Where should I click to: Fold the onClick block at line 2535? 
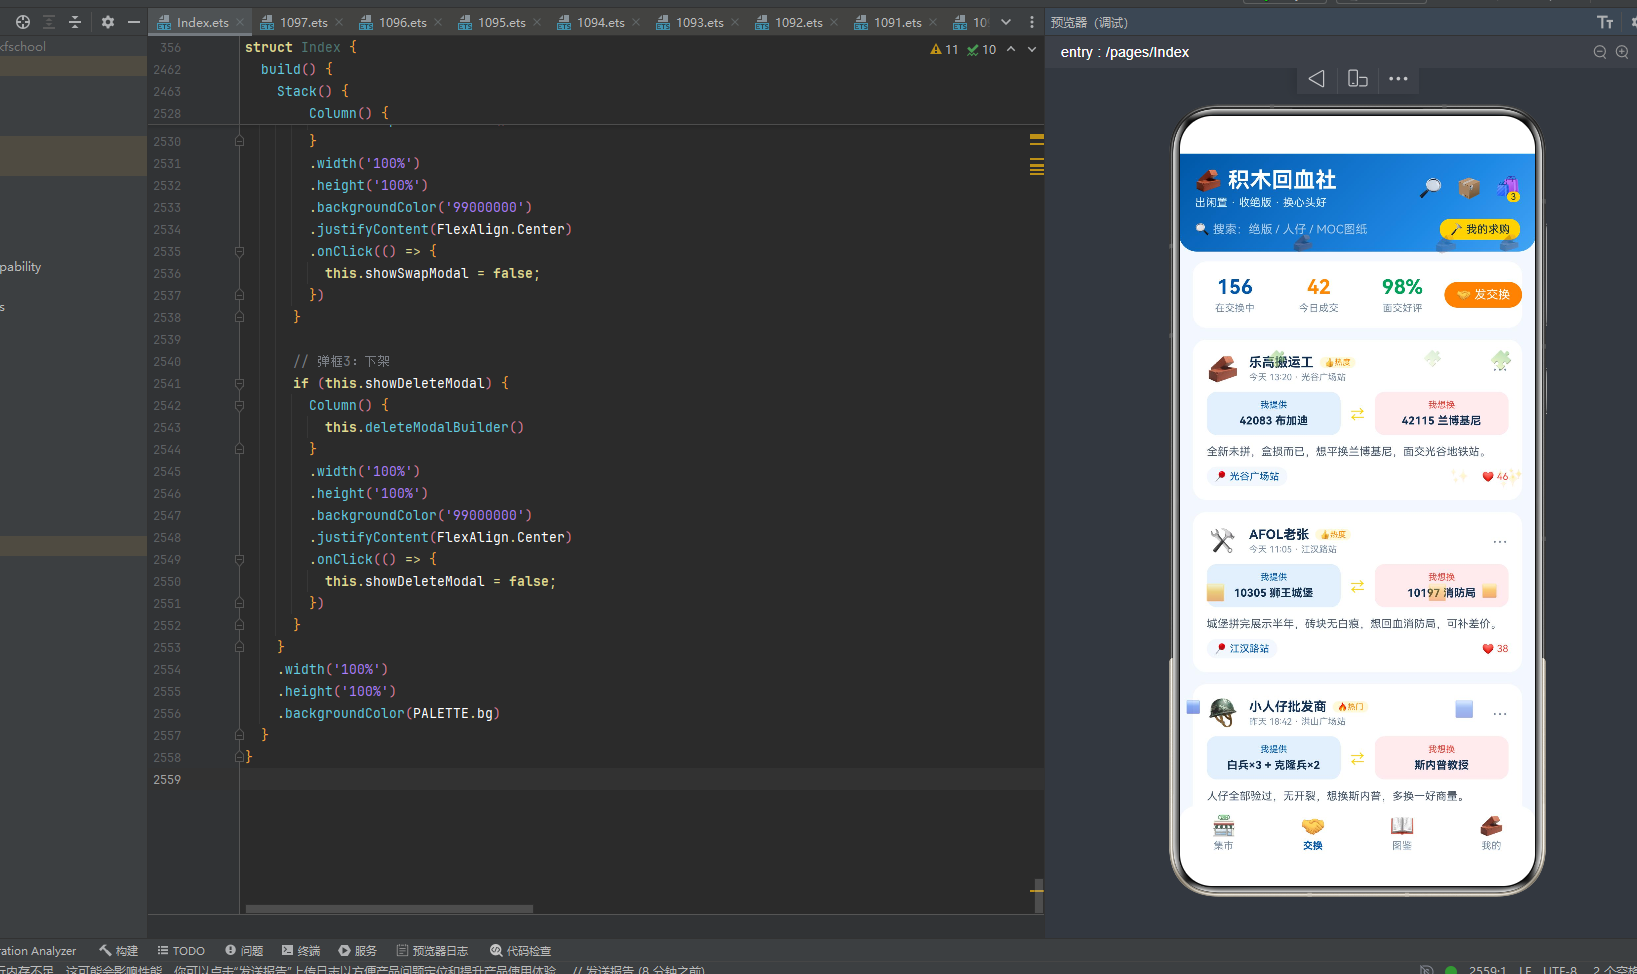click(x=239, y=251)
